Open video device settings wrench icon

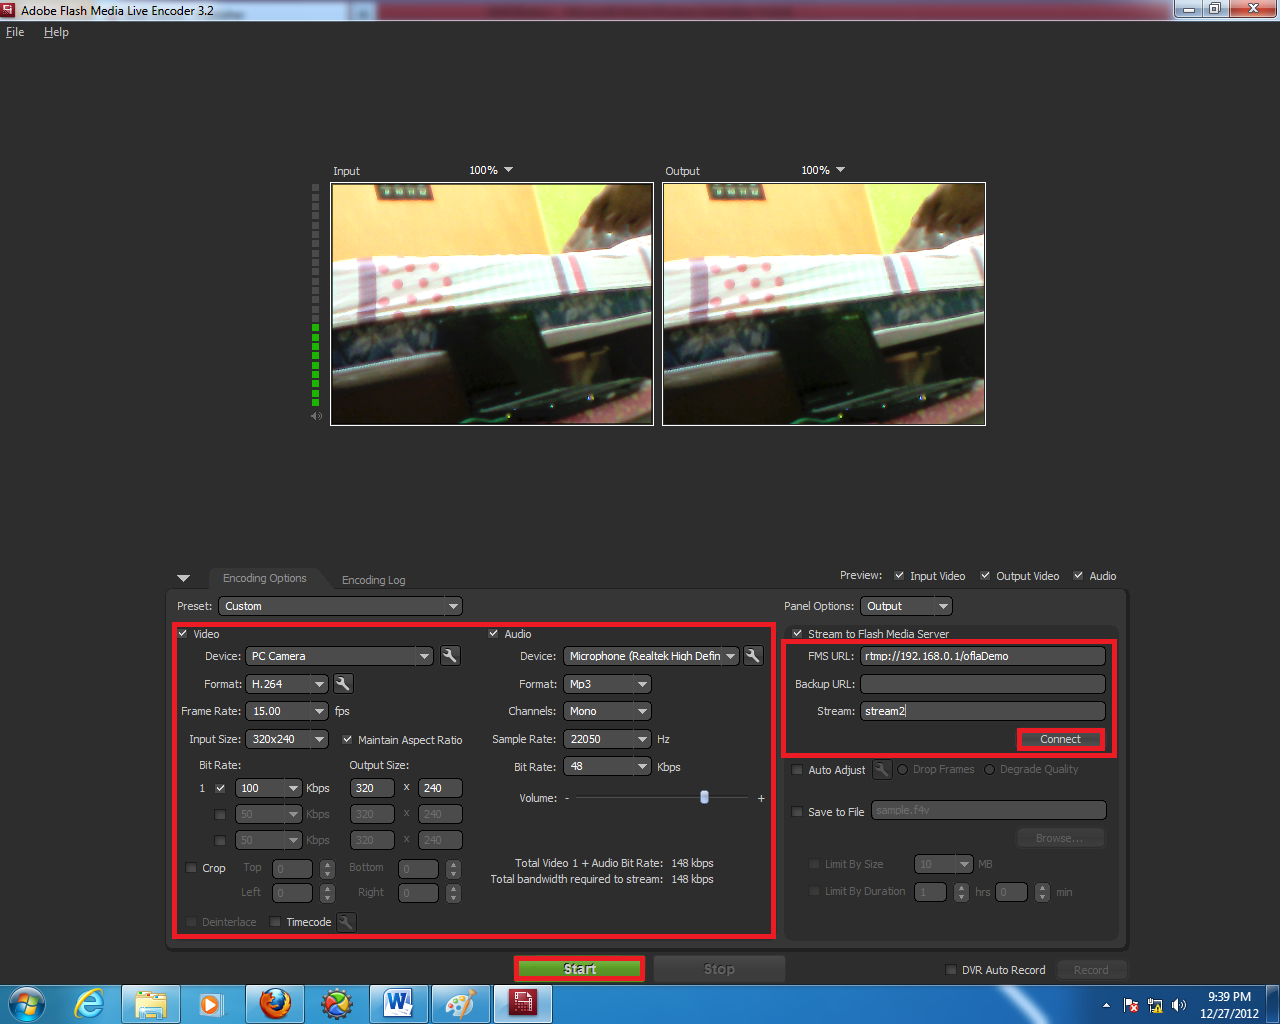pos(450,656)
